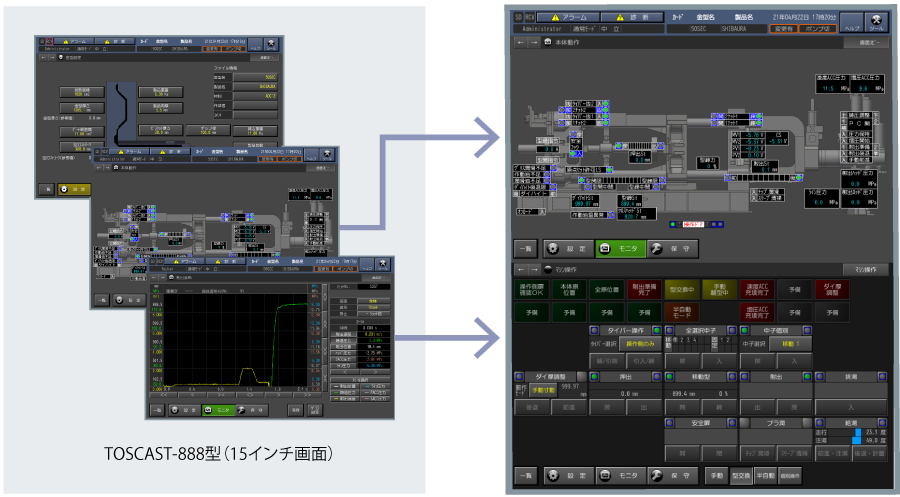The image size is (900, 497).
Task: Open 保守 wrench below the machine diagram
Action: coord(669,249)
